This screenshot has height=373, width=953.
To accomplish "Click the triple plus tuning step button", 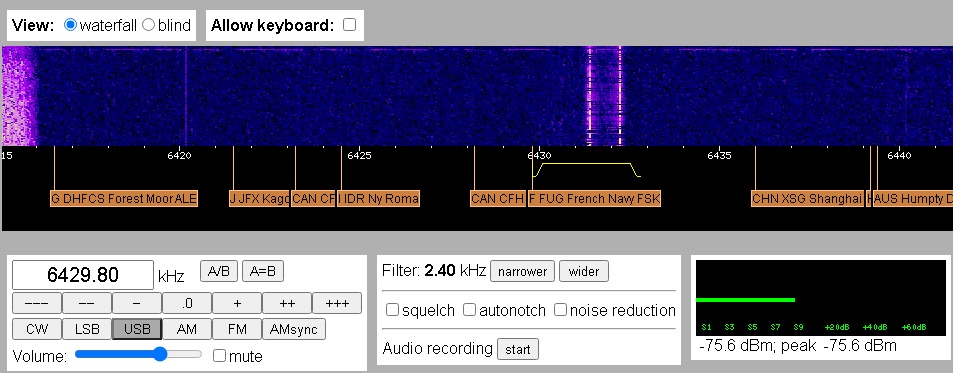I will (x=337, y=303).
